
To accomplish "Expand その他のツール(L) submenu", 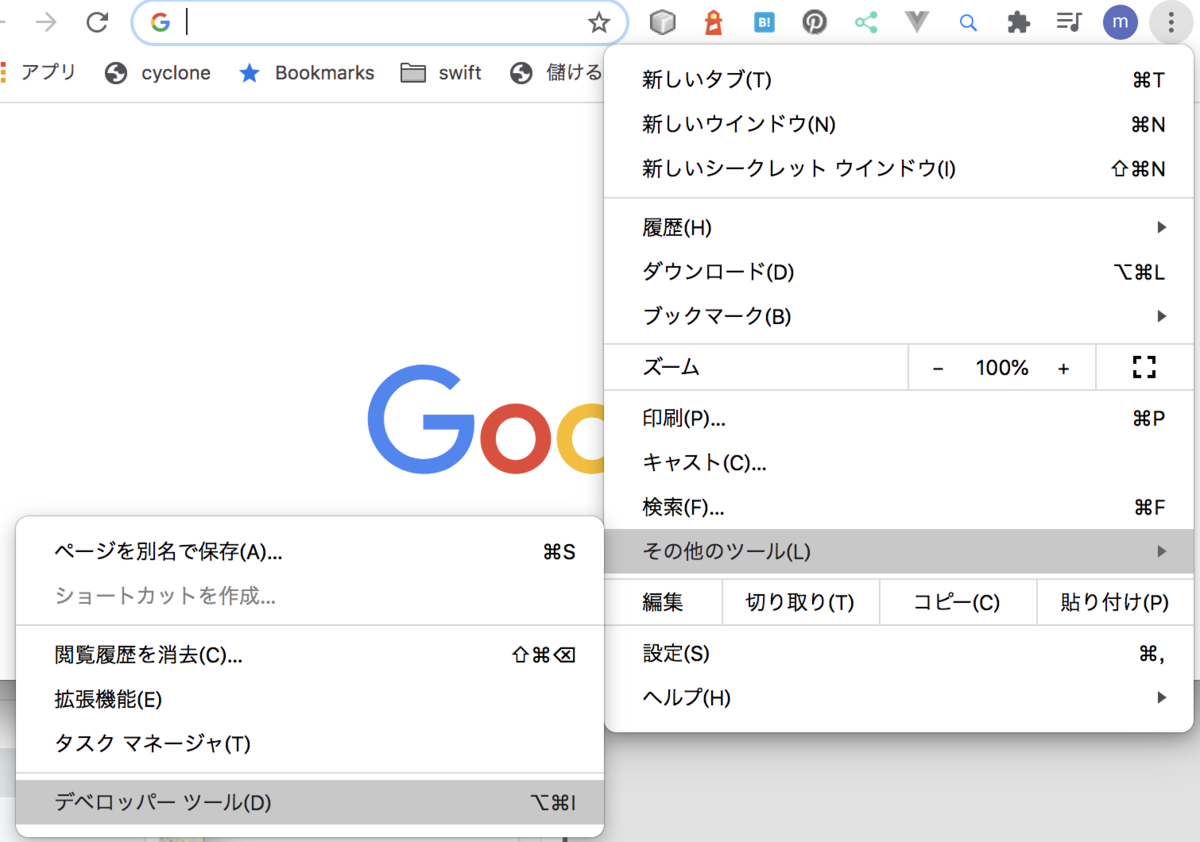I will (898, 551).
